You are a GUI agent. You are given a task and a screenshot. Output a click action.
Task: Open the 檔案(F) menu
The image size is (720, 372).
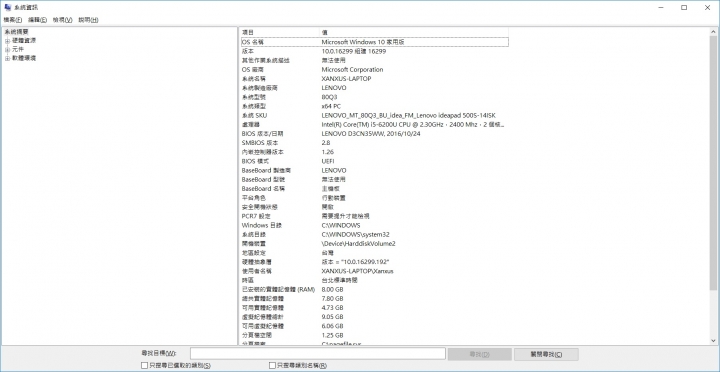[x=13, y=20]
